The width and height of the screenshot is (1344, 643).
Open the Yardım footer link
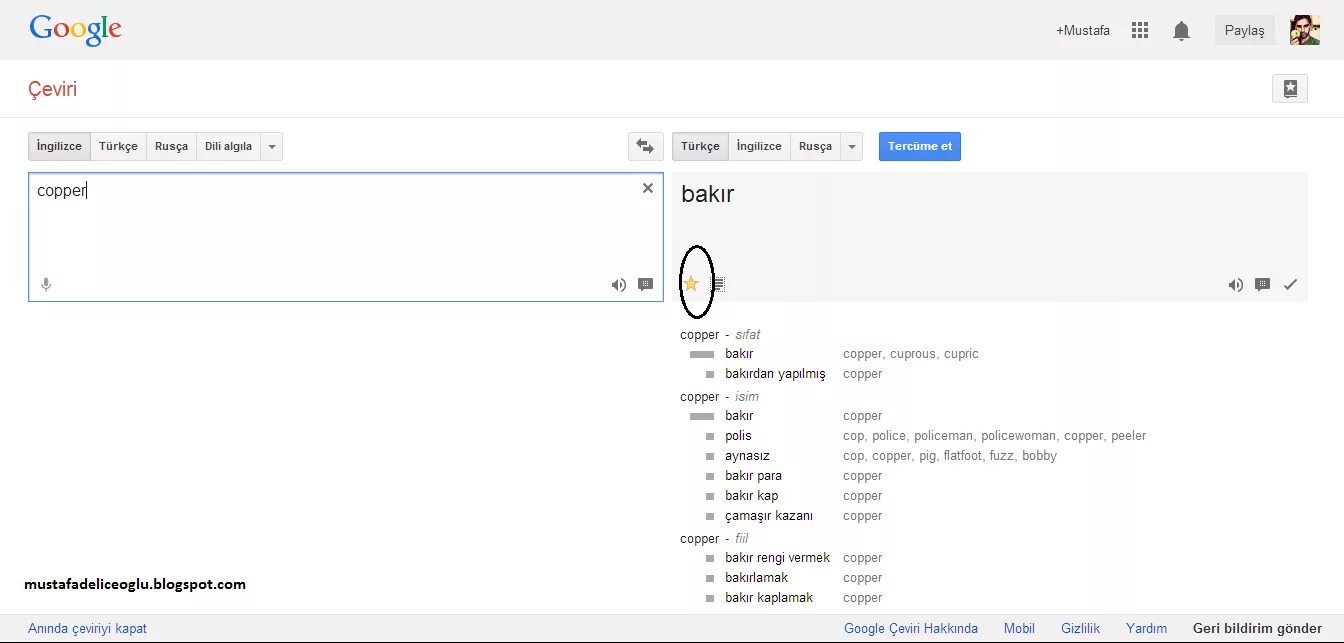[x=1146, y=629]
